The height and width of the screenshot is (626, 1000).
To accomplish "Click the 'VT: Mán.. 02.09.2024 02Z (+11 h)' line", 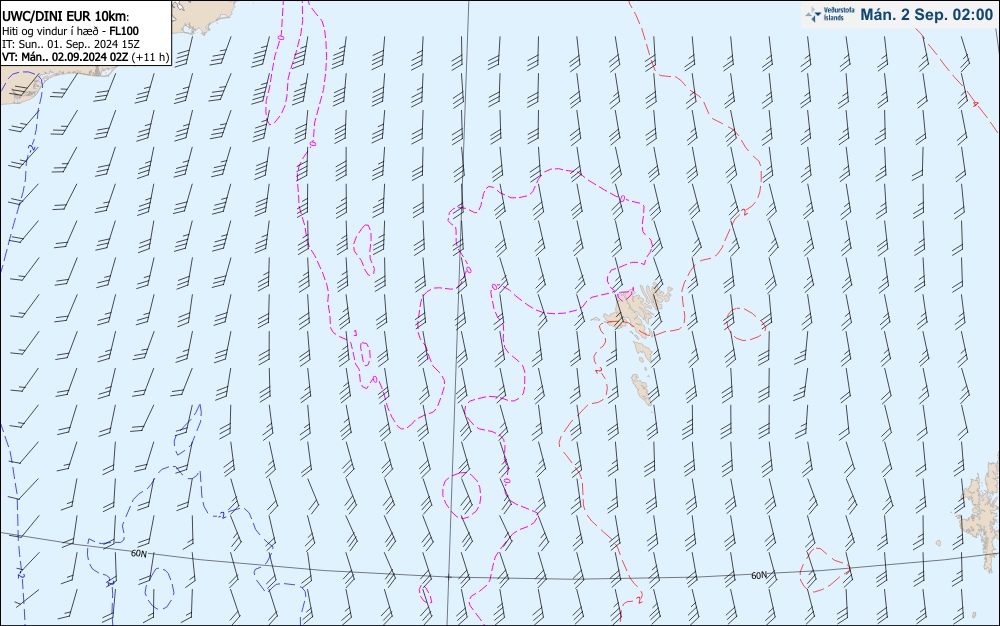I will (x=85, y=57).
